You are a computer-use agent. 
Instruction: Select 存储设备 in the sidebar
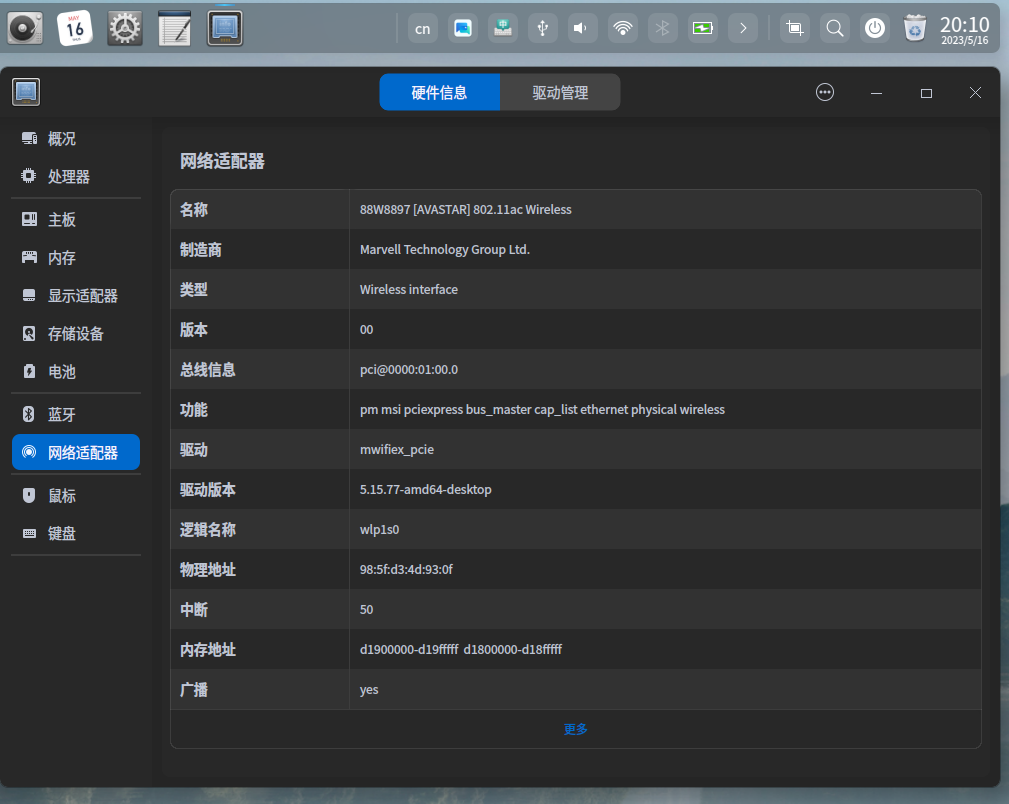click(x=76, y=333)
